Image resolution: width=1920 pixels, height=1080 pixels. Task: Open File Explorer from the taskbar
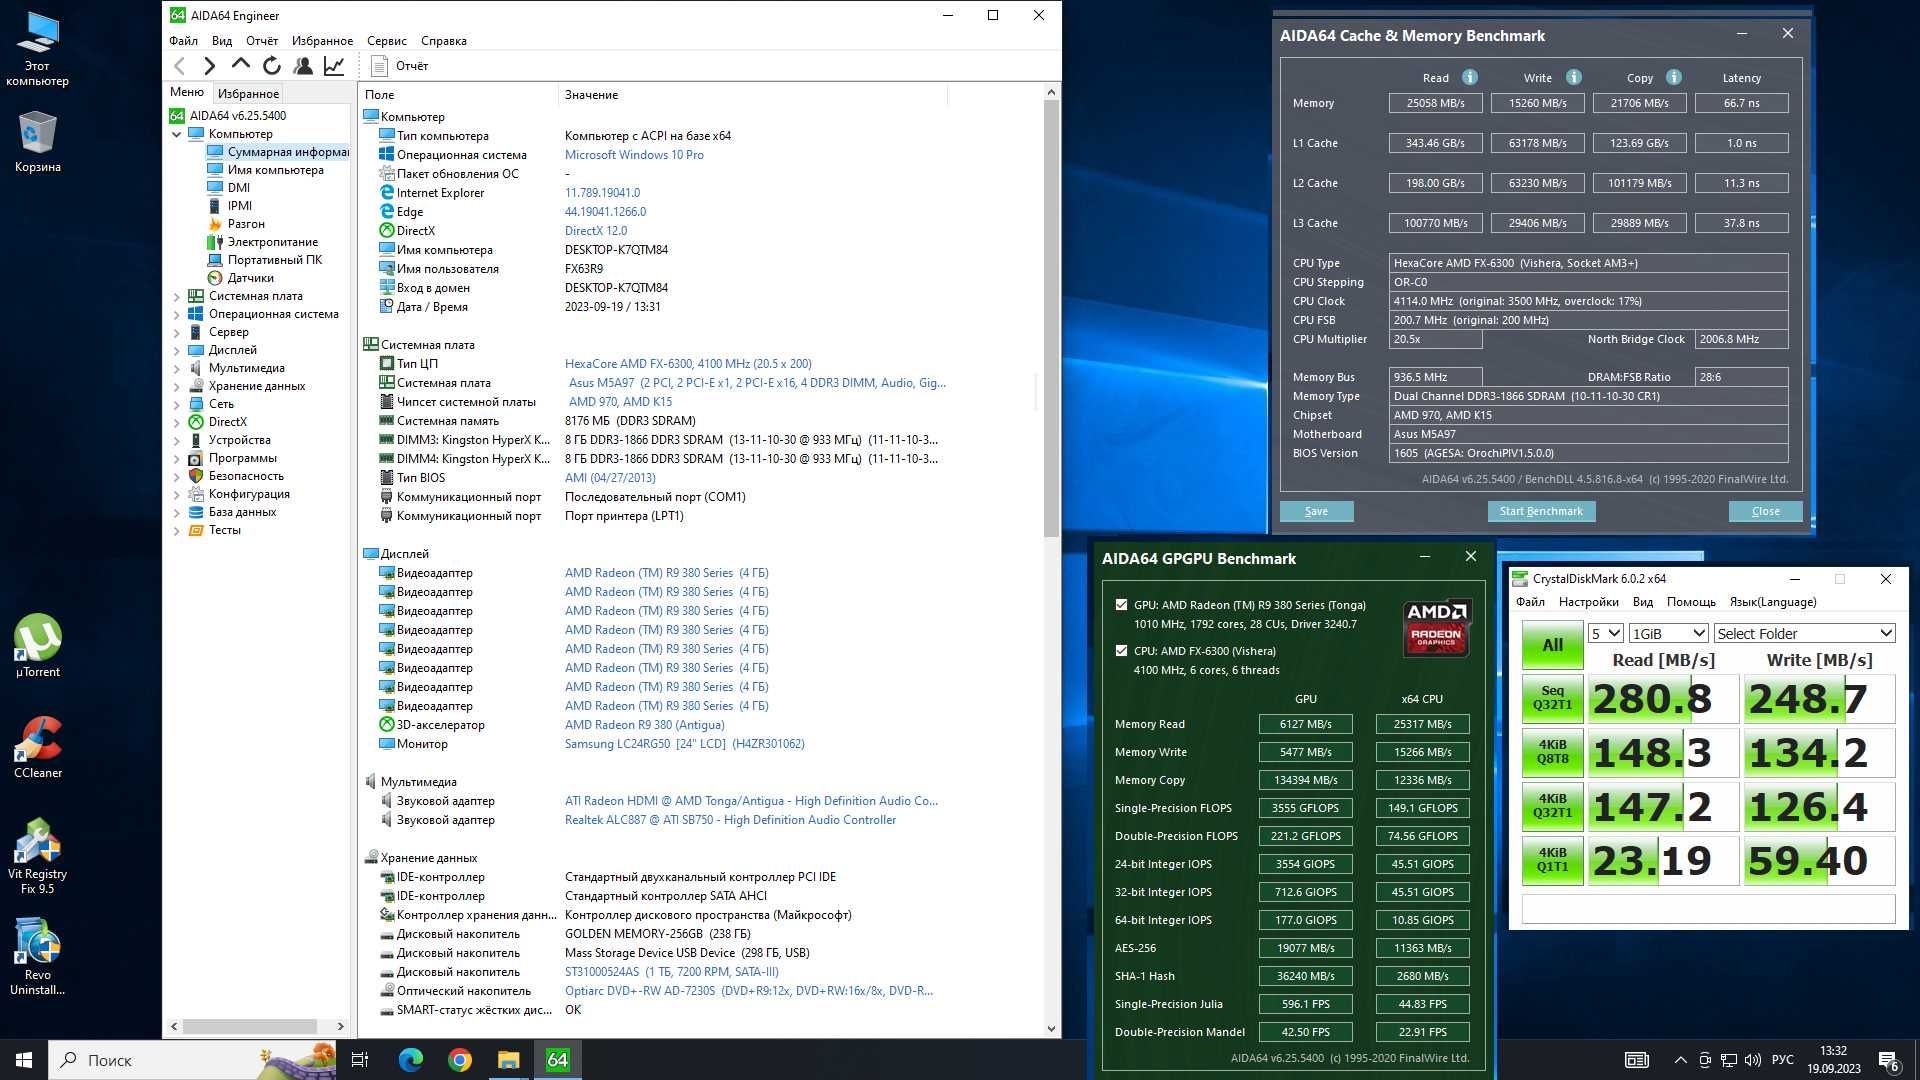(508, 1060)
